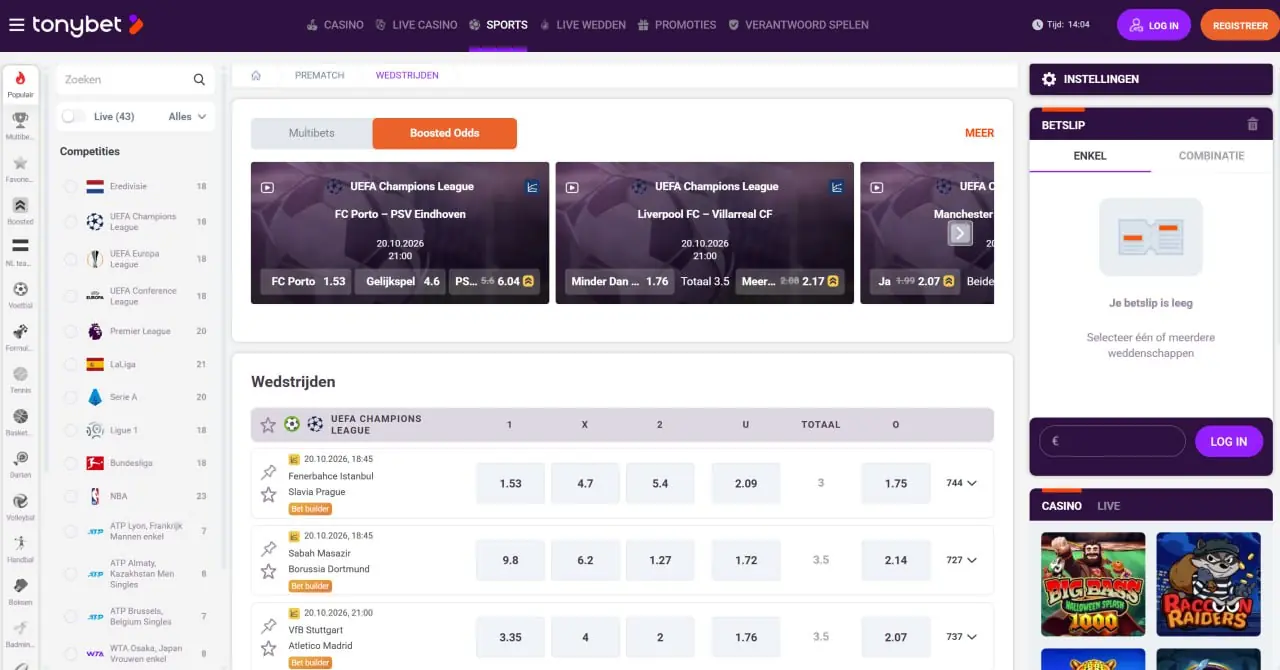Click the search magnifier icon
The height and width of the screenshot is (670, 1280).
point(199,80)
